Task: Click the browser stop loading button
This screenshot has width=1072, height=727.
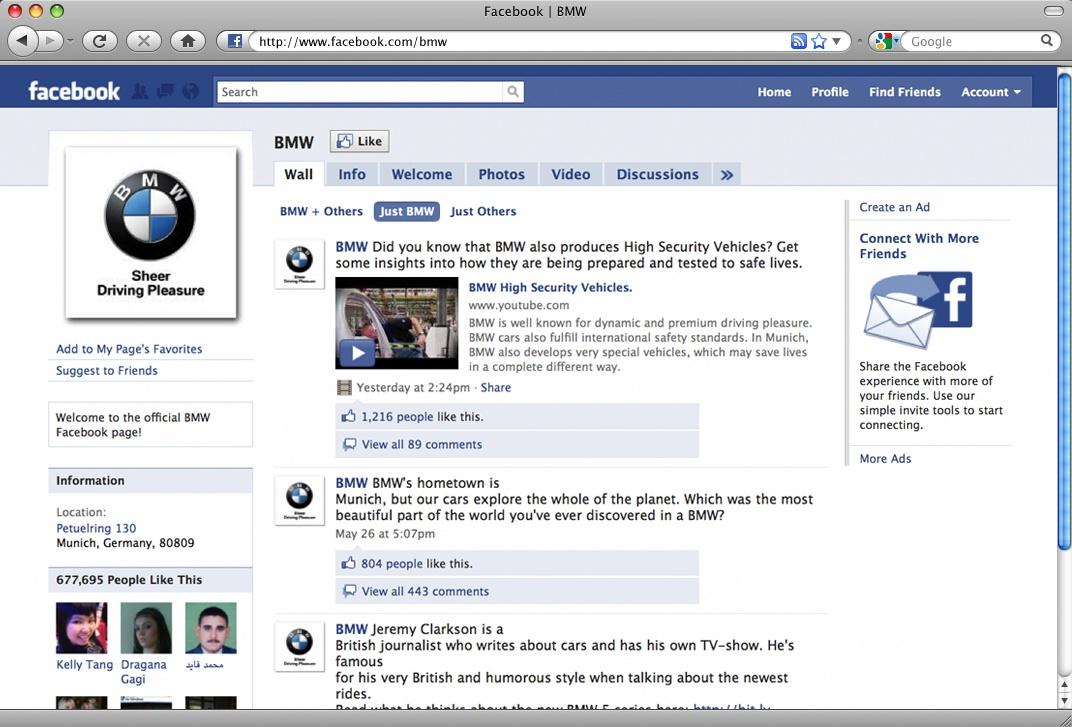Action: coord(144,41)
